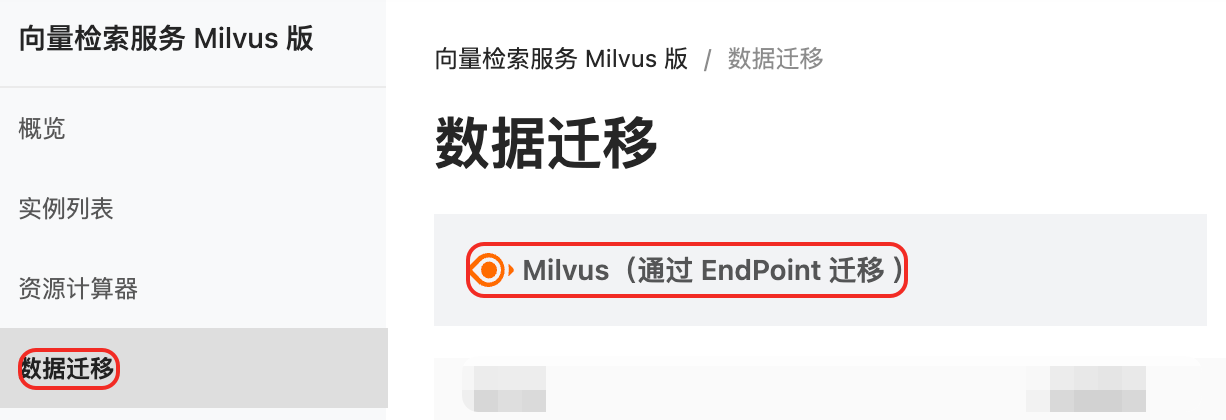1226x420 pixels.
Task: Click the sidebar title 向量检索服务 Milvus 版
Action: pyautogui.click(x=166, y=39)
